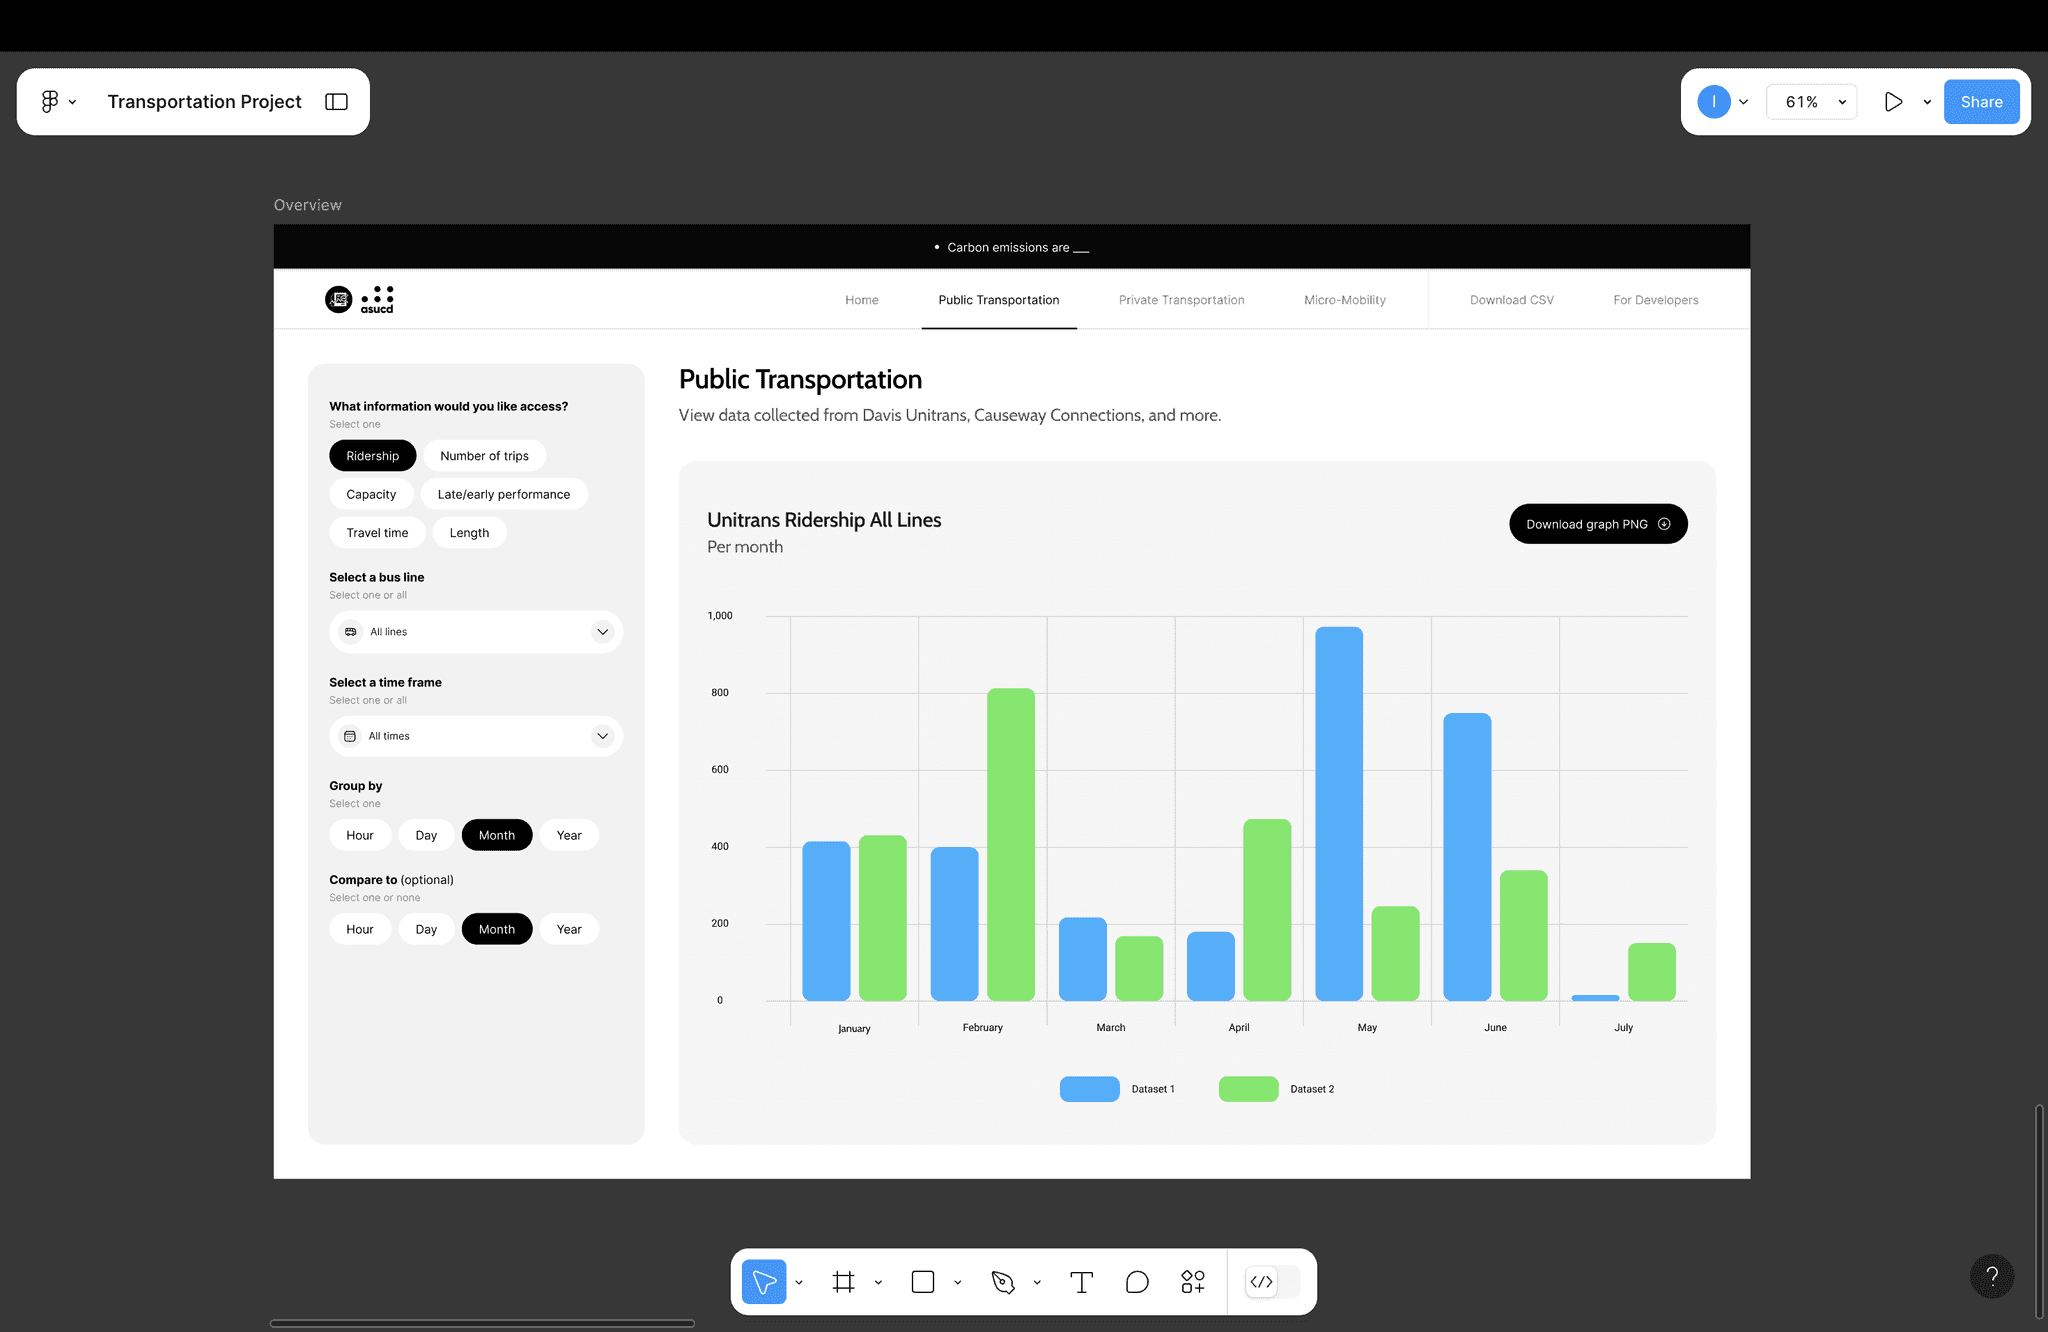Select the Pen tool
The image size is (2048, 1332).
[1002, 1281]
